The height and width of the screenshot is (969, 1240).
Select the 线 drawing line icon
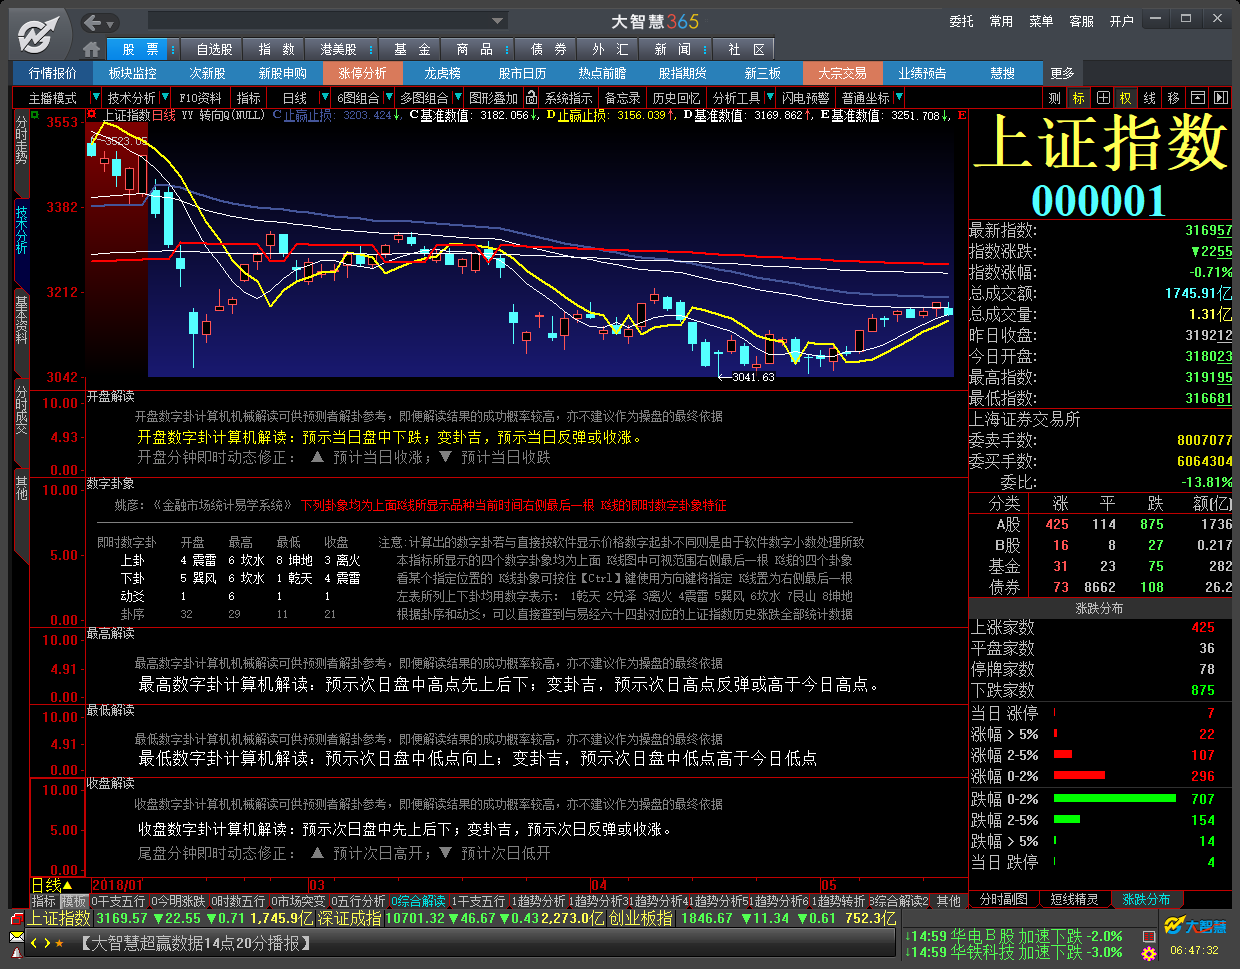click(1149, 98)
